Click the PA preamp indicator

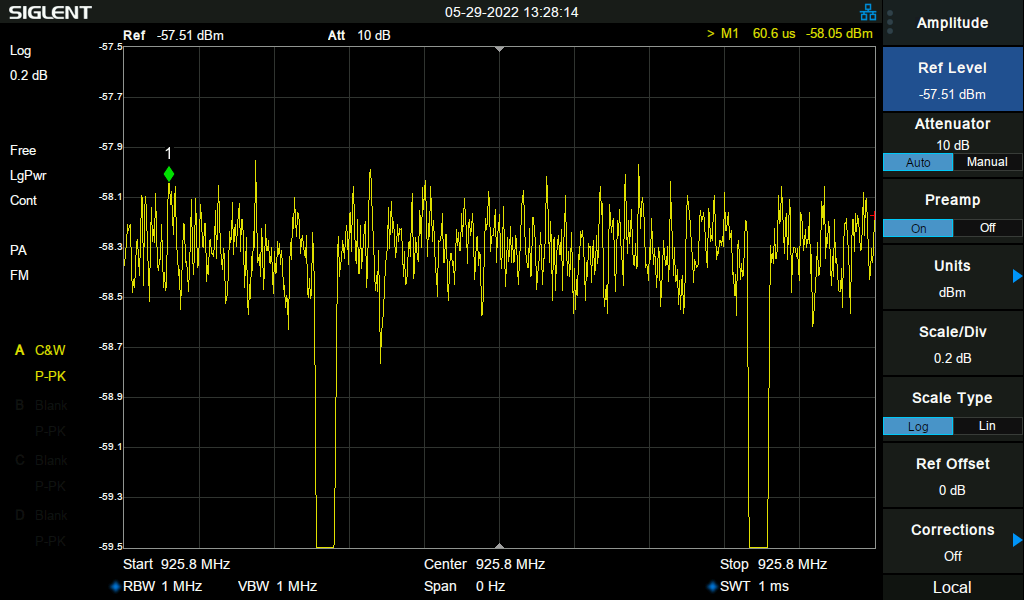(x=18, y=250)
